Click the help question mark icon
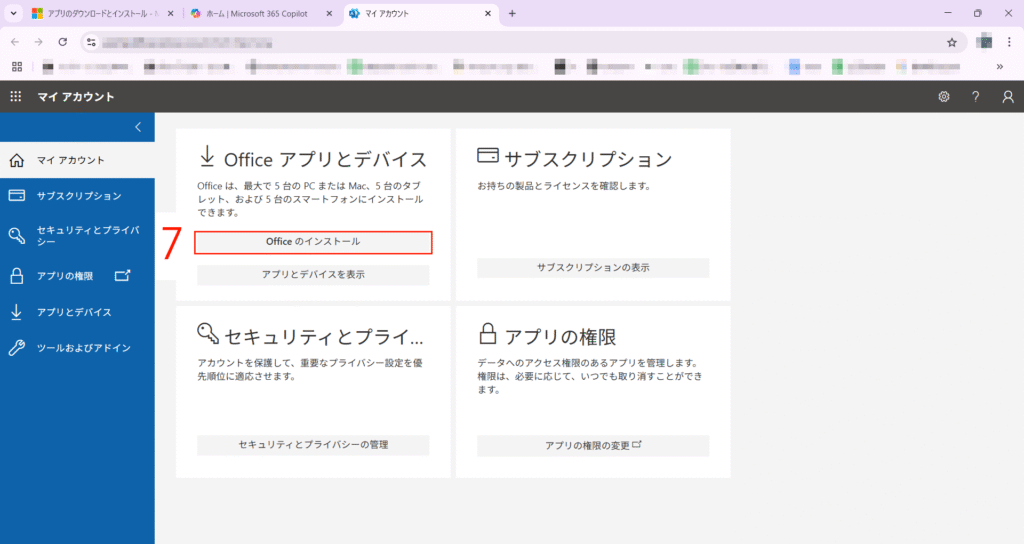1024x544 pixels. (975, 97)
